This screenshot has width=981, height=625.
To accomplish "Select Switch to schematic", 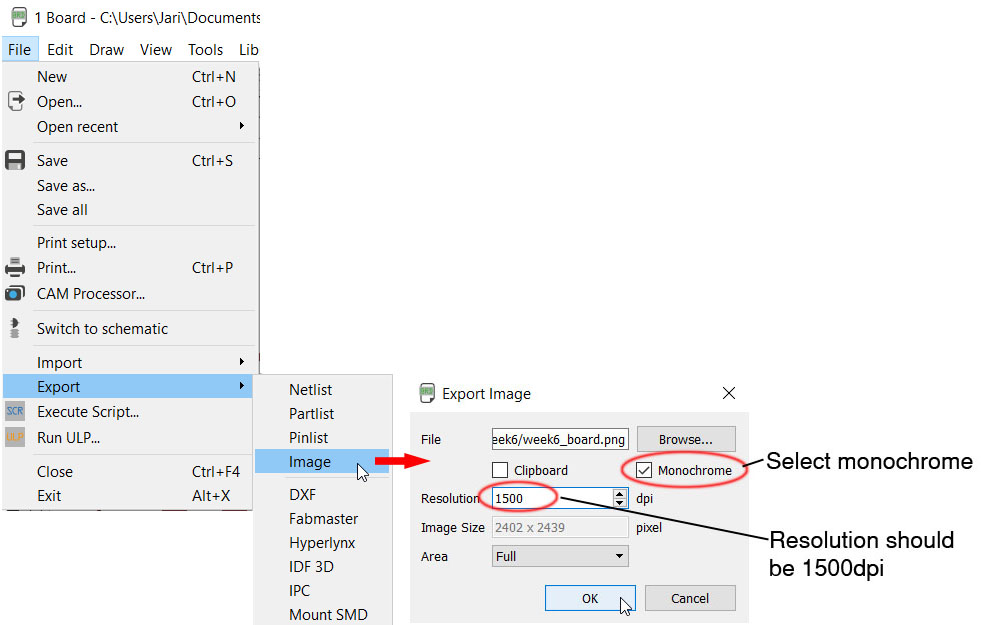I will tap(128, 328).
